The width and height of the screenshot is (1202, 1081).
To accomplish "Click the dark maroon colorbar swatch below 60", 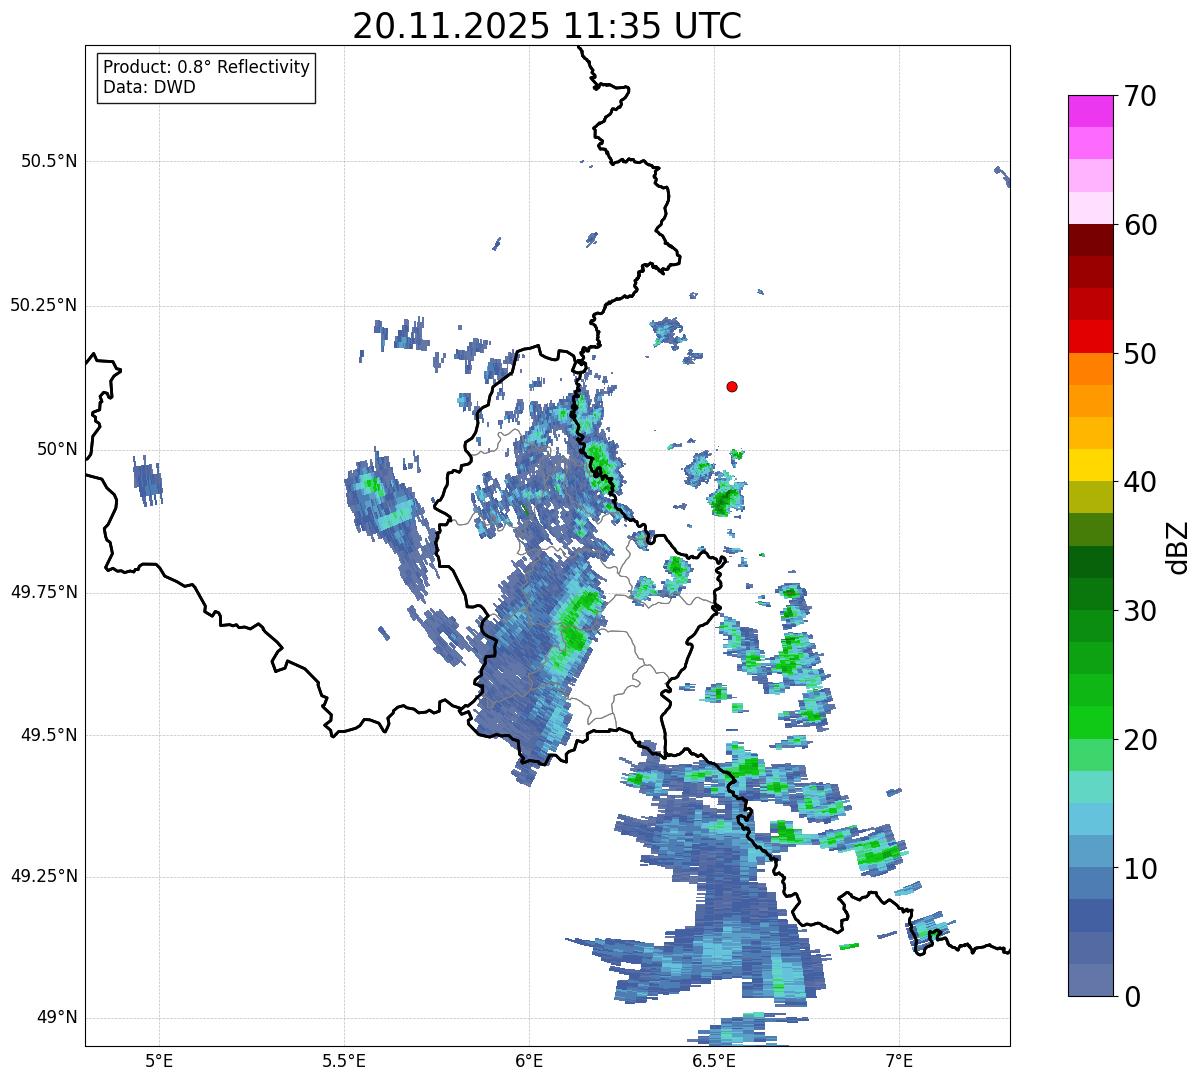I will click(x=1090, y=241).
